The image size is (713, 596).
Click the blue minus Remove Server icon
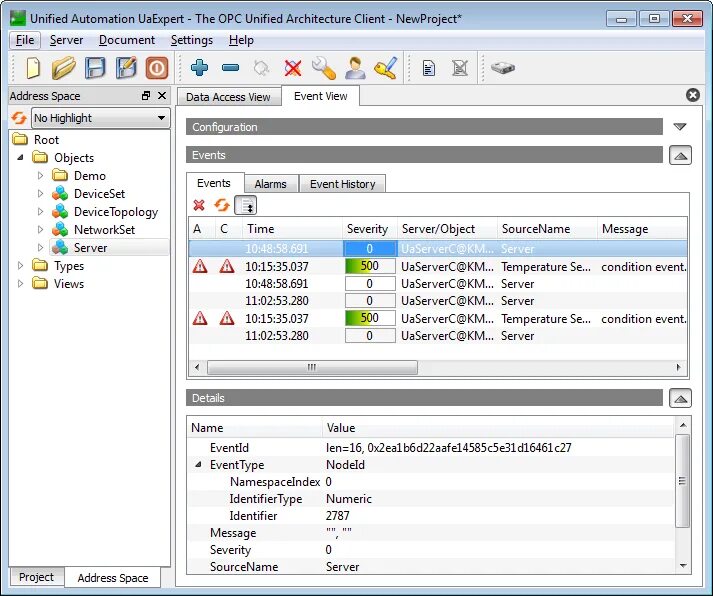[x=231, y=68]
